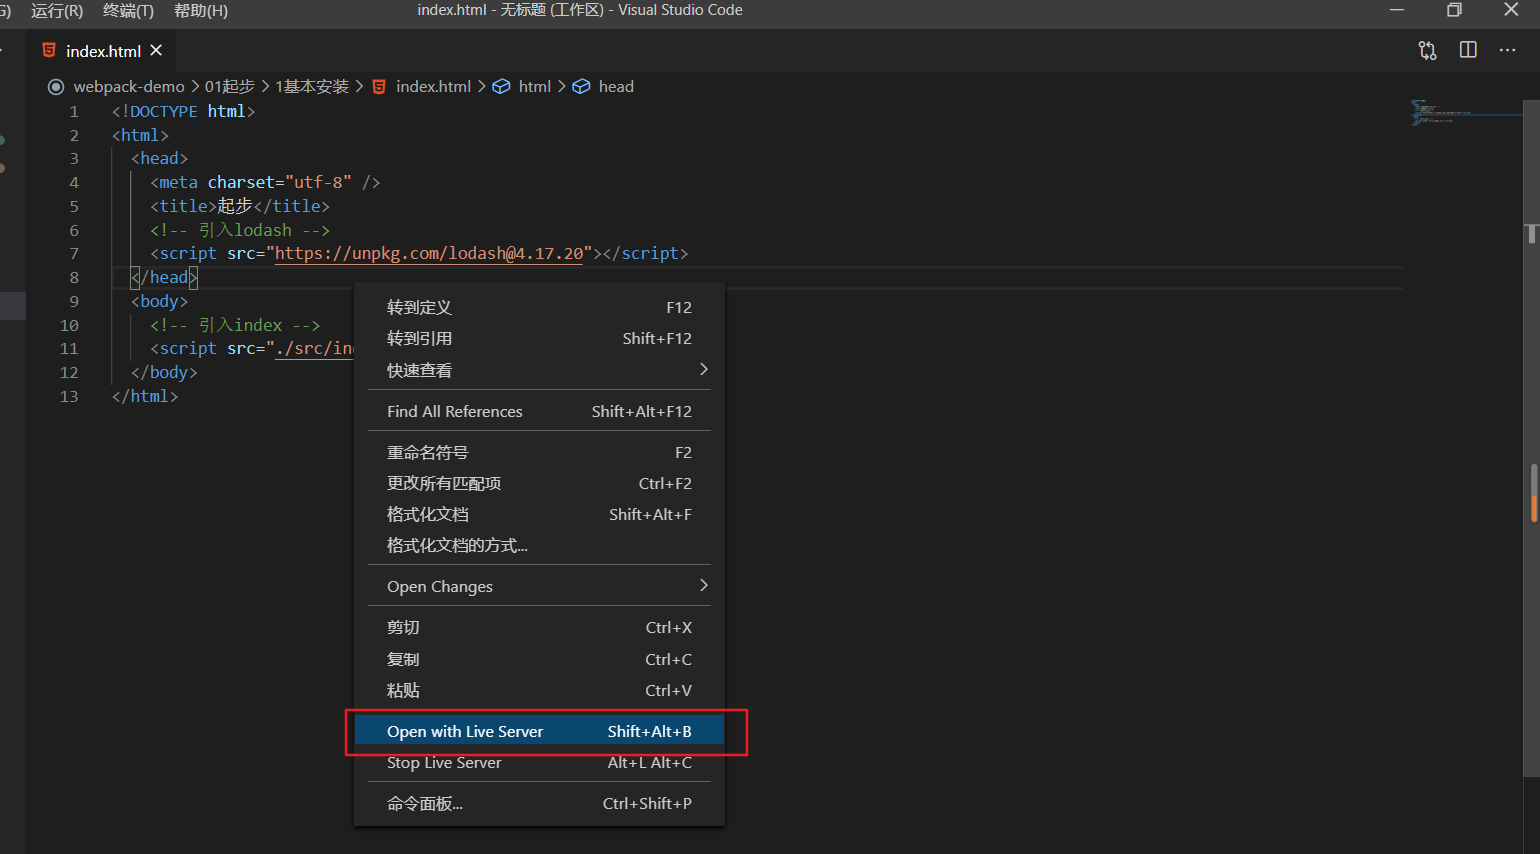Expand the 快速查看 submenu
The height and width of the screenshot is (854, 1540).
coord(540,370)
